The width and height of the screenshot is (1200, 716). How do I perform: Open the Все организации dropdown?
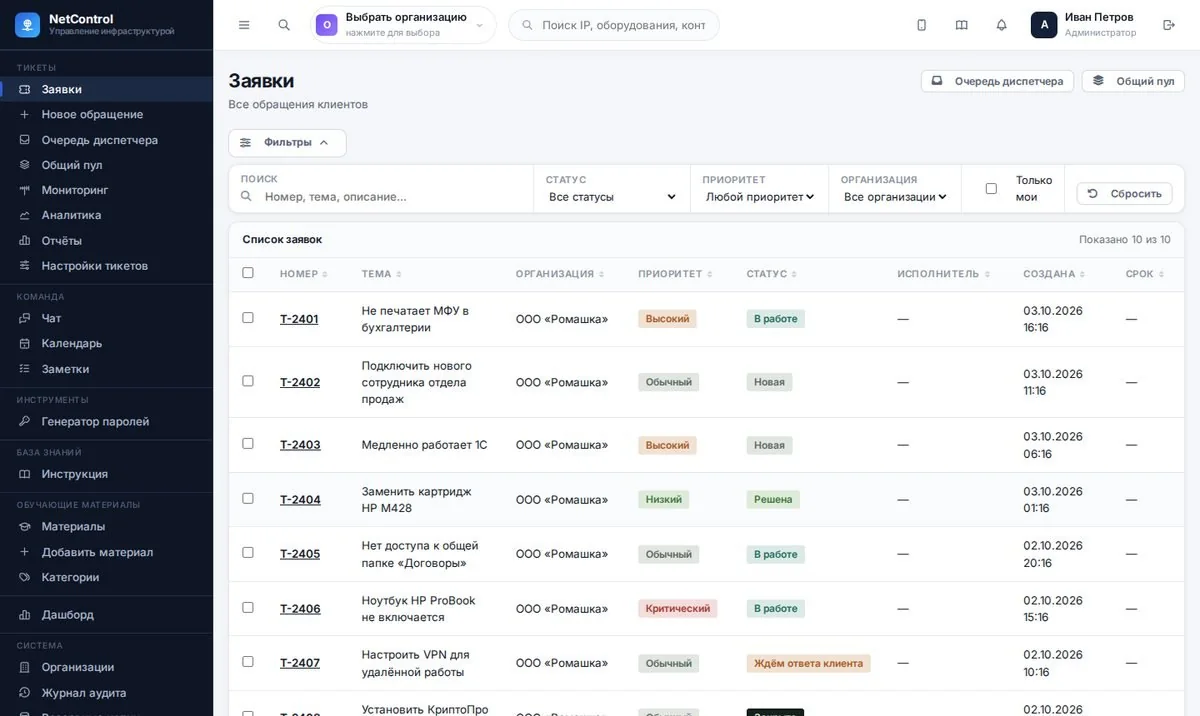pos(895,197)
